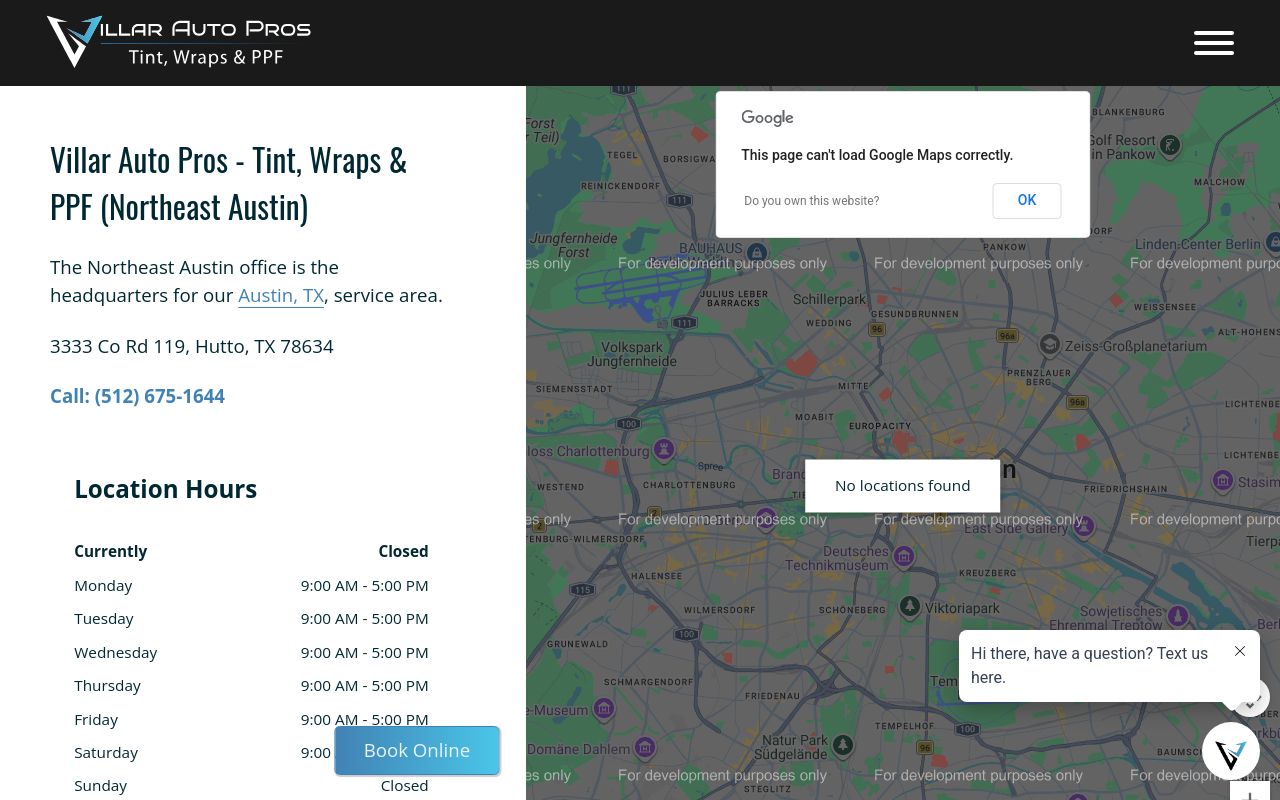The height and width of the screenshot is (800, 1280).
Task: Call the (512) 675-1644 phone link
Action: (x=137, y=396)
